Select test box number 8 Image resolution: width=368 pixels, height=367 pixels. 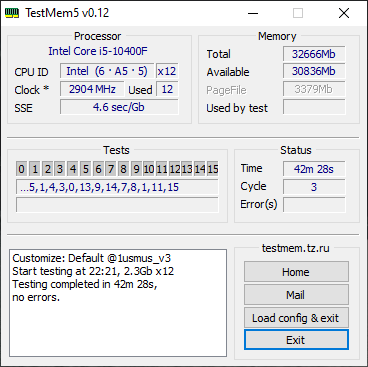pos(123,169)
